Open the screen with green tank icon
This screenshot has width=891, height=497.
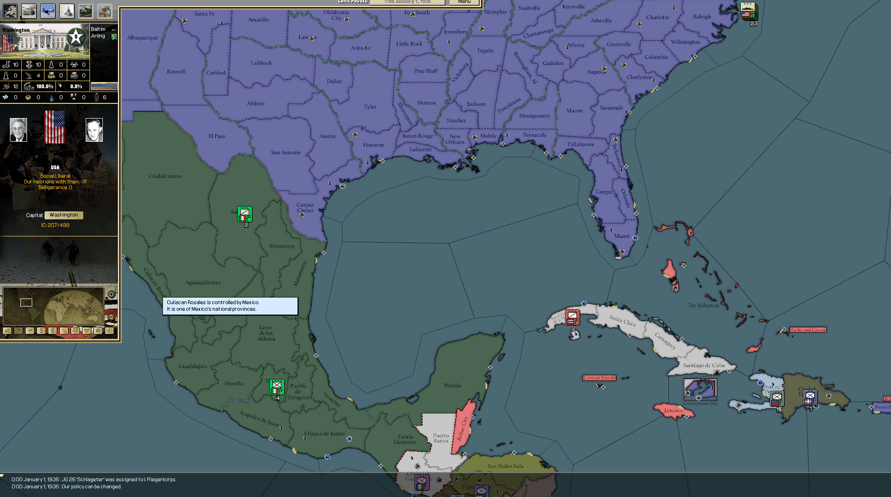86,10
